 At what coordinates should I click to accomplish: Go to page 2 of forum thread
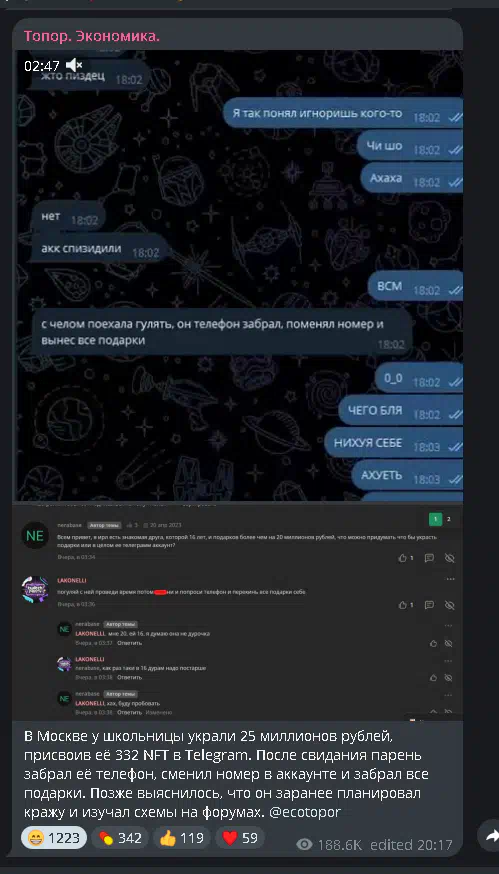(449, 519)
